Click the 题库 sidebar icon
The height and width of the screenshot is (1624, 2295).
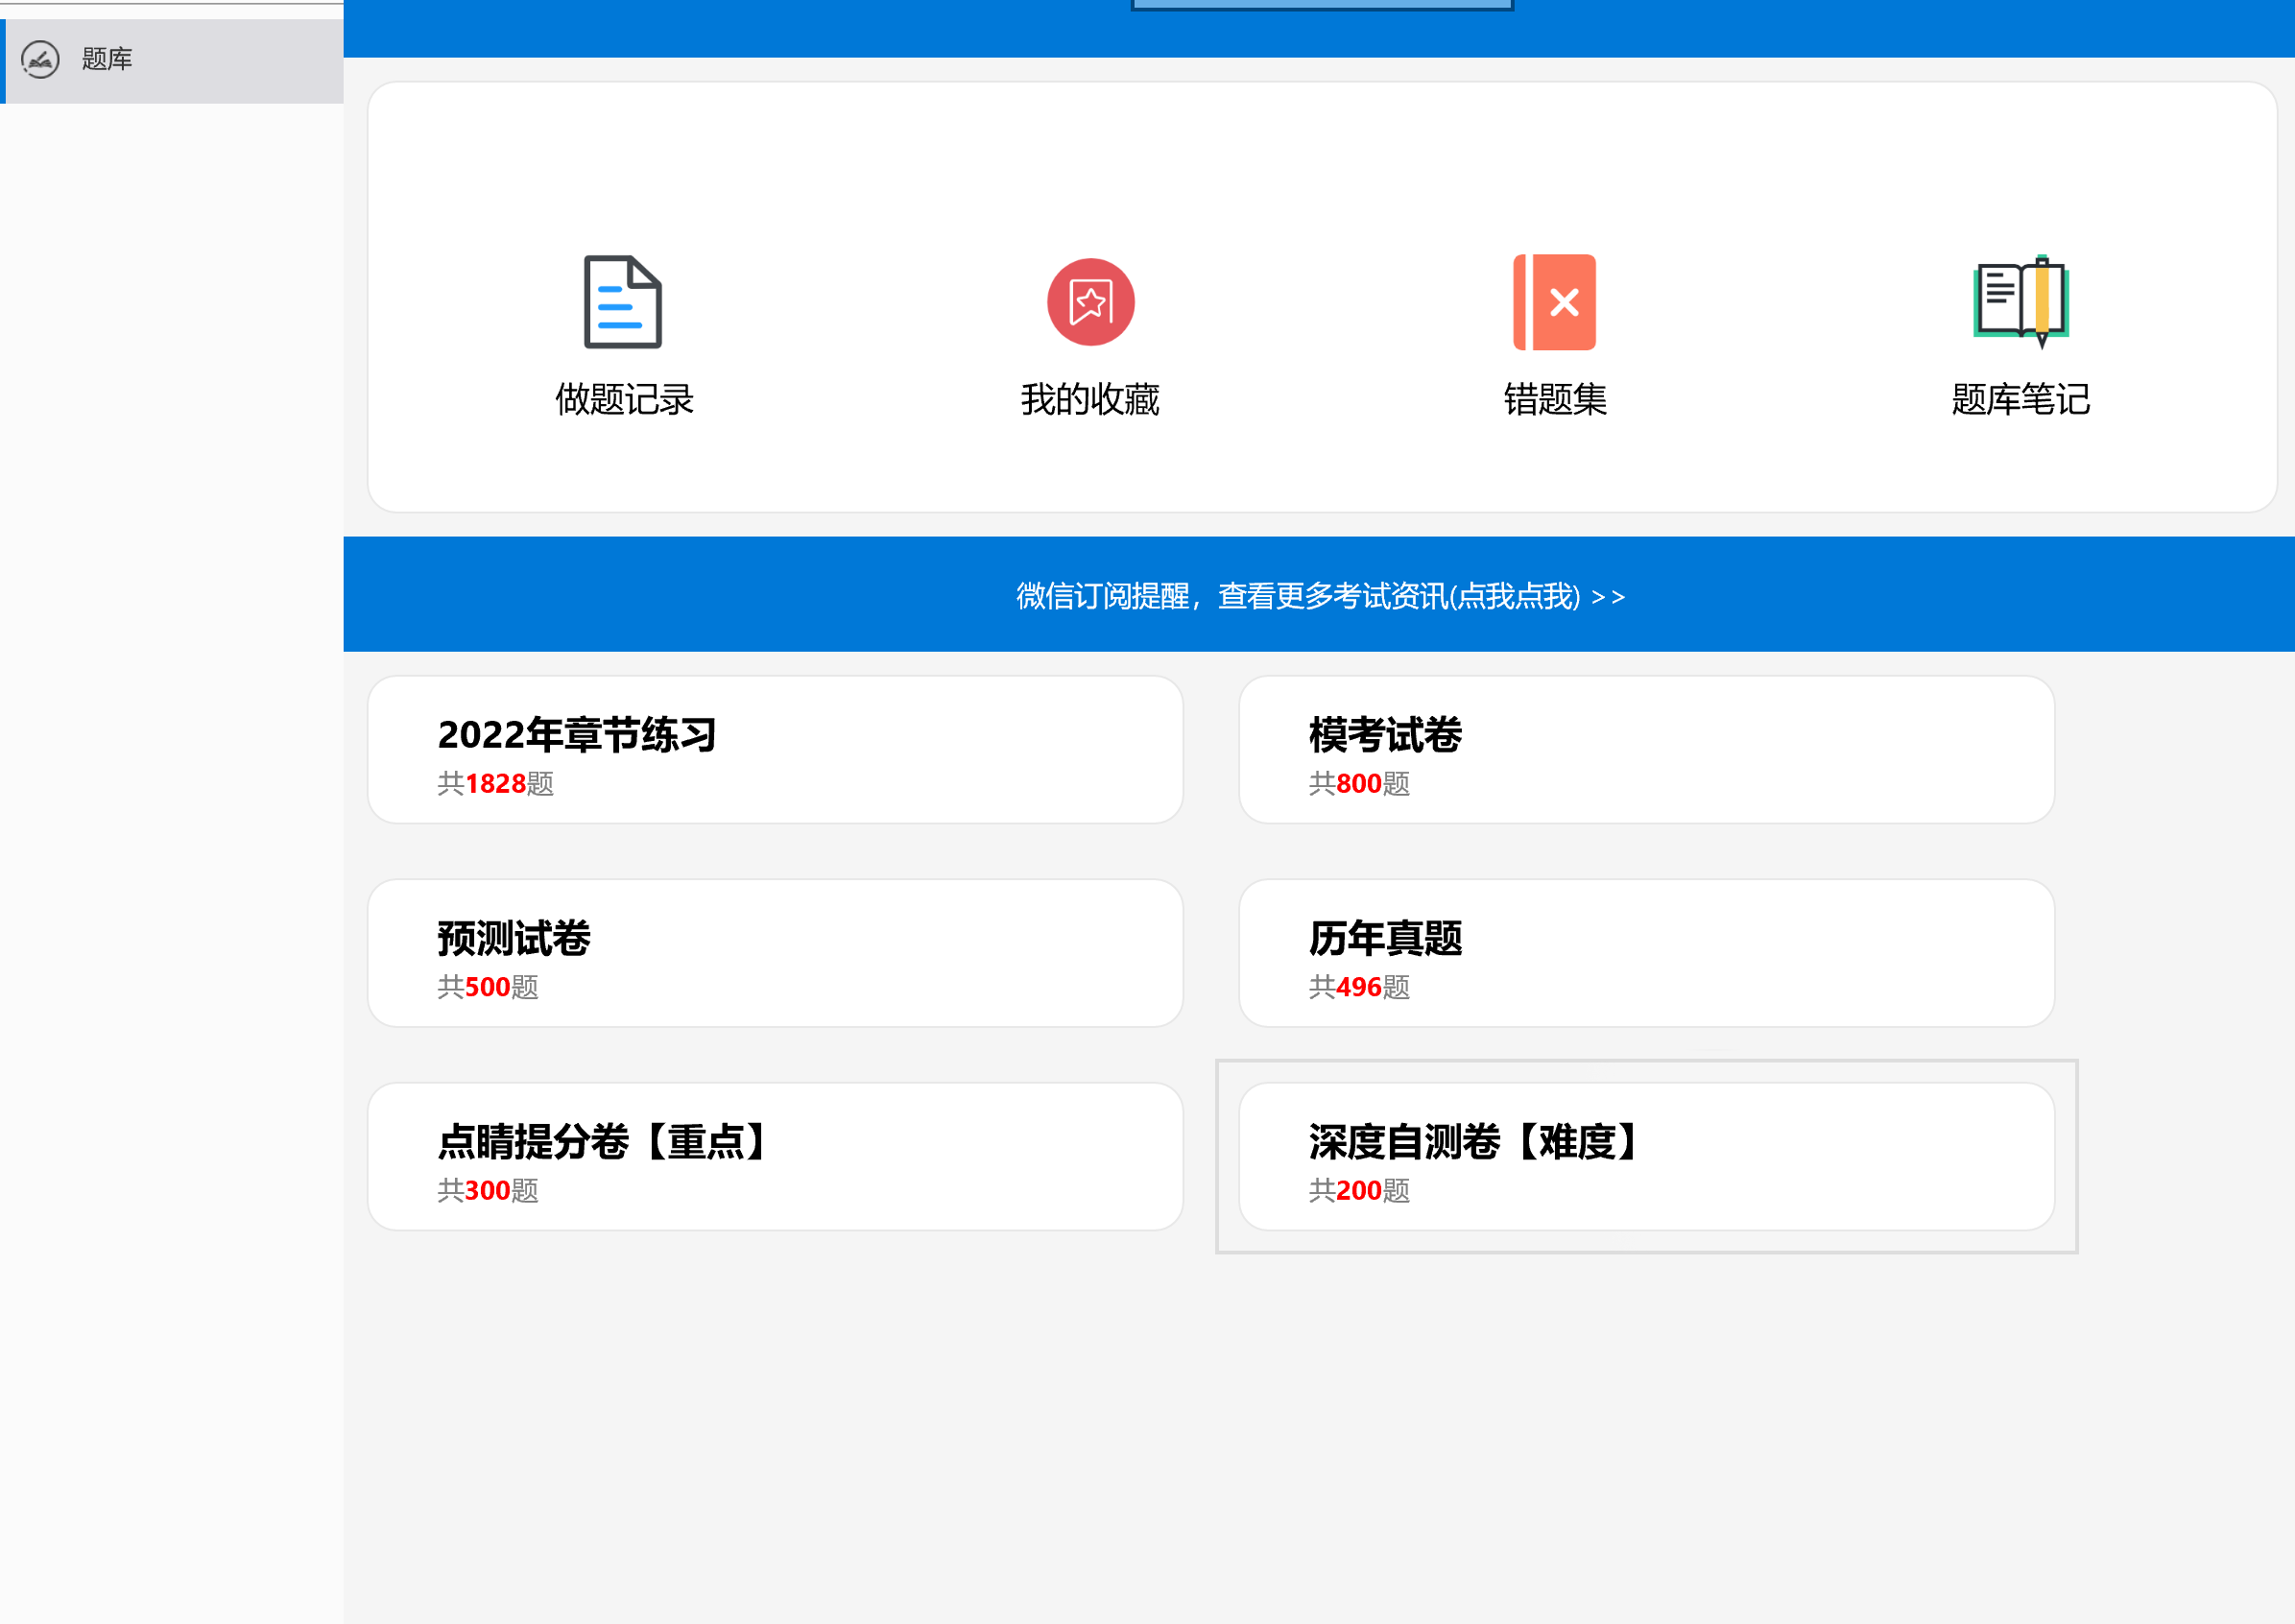click(x=40, y=60)
